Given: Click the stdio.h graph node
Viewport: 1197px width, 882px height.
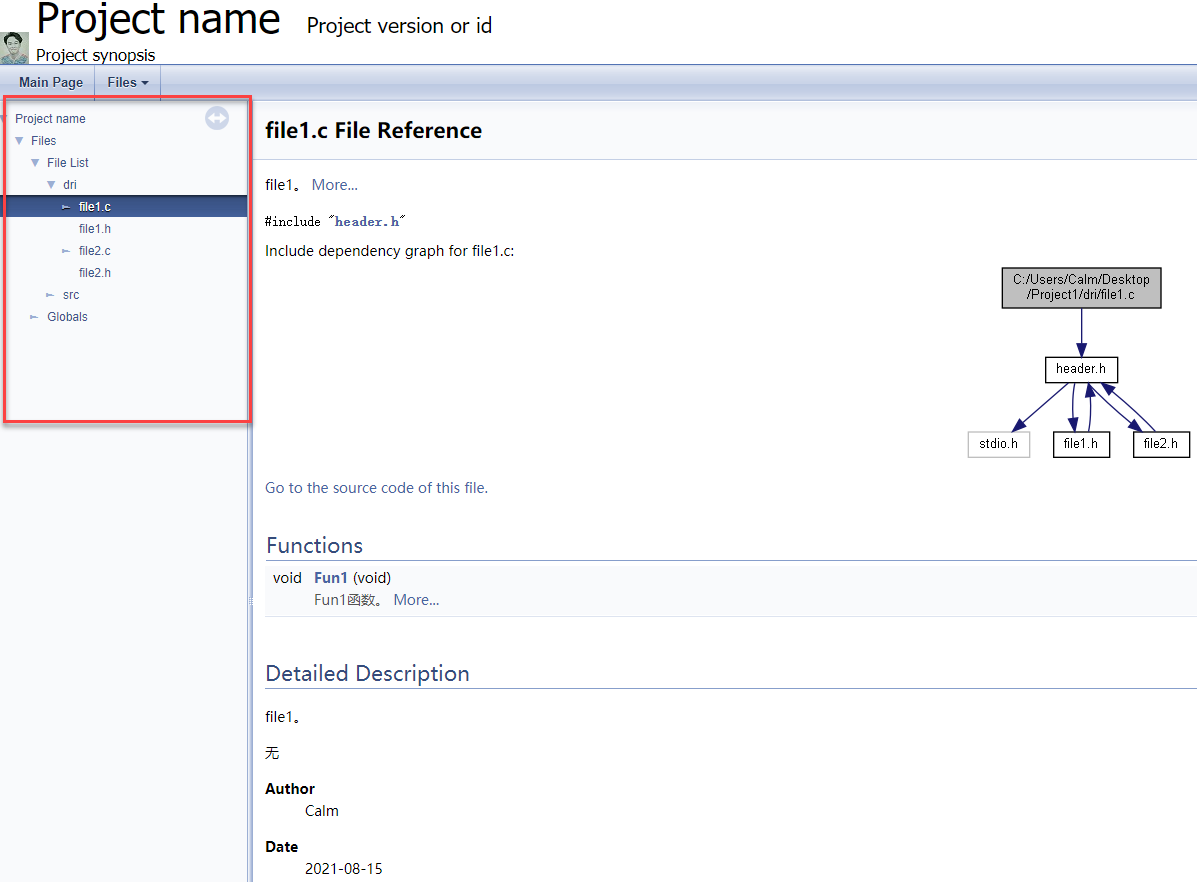Looking at the screenshot, I should click(999, 444).
